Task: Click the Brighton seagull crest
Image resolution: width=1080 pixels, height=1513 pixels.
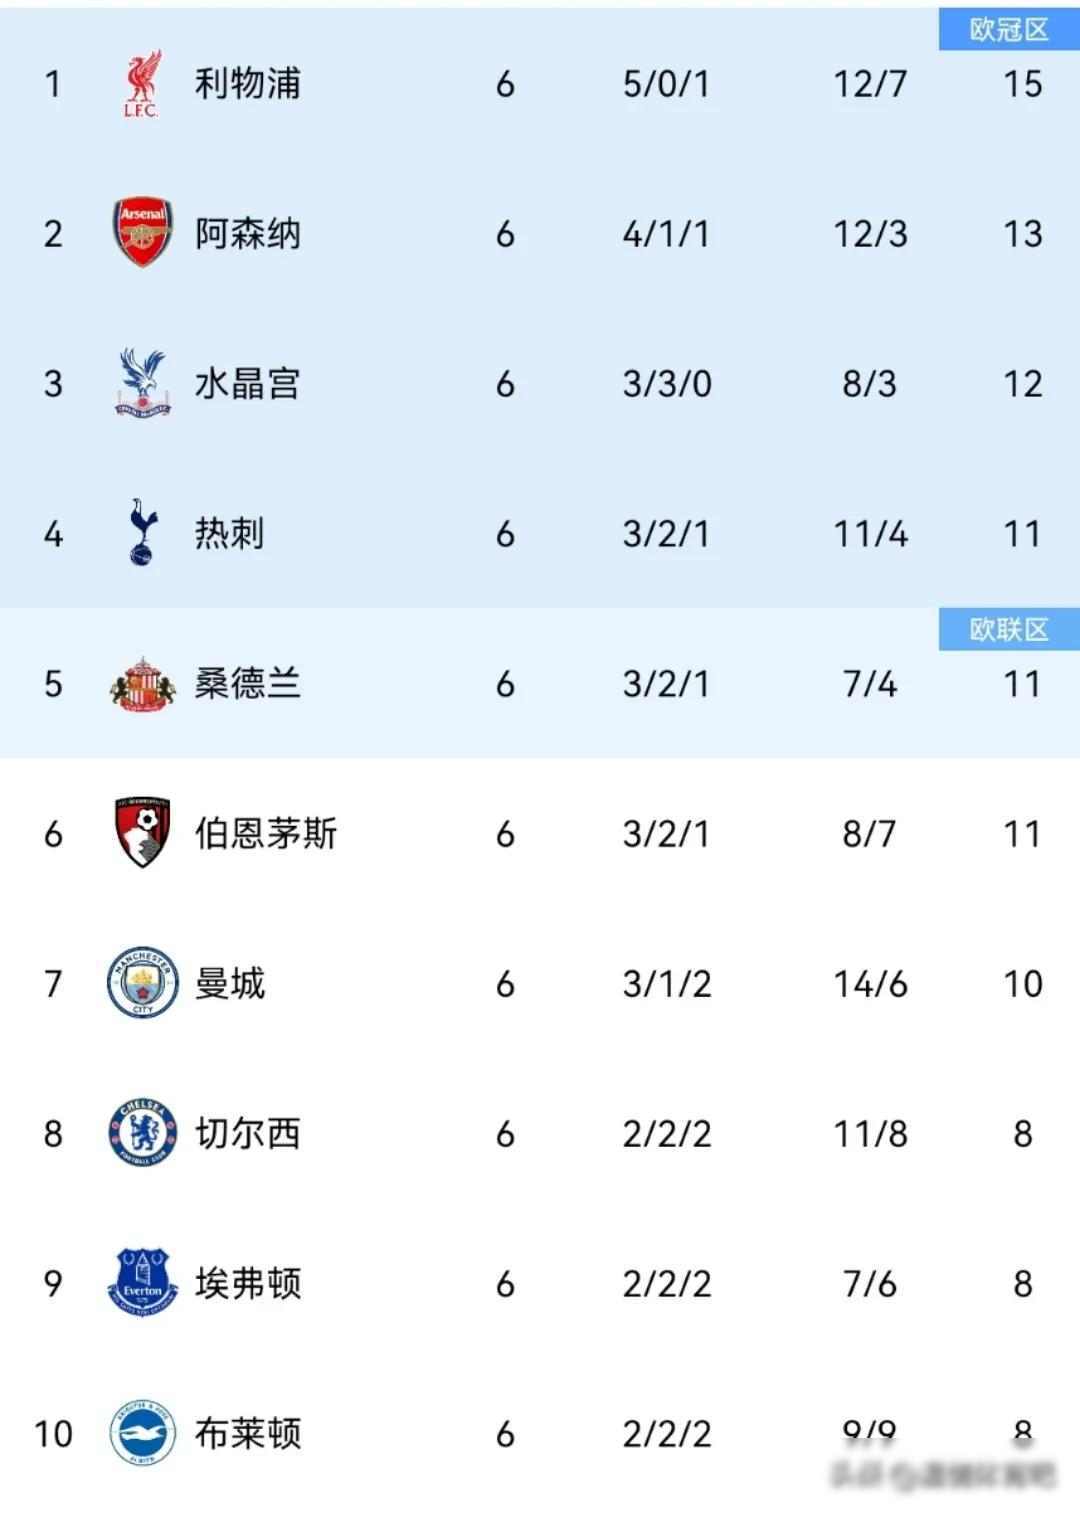Action: (x=142, y=1433)
